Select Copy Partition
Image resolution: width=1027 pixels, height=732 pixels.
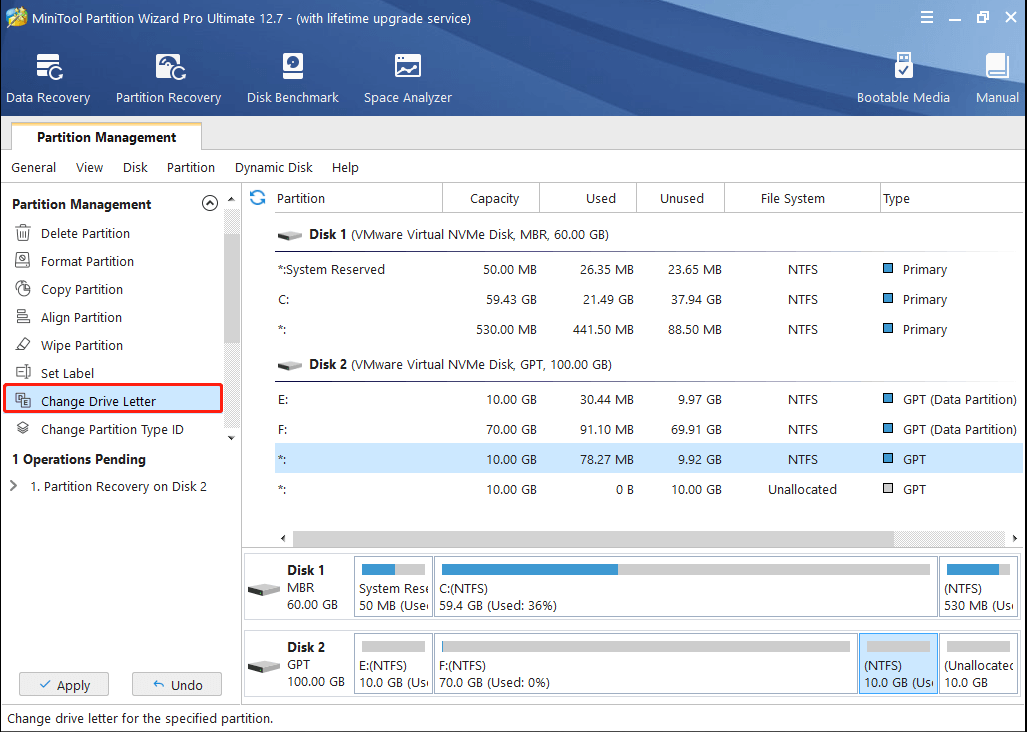(x=82, y=289)
